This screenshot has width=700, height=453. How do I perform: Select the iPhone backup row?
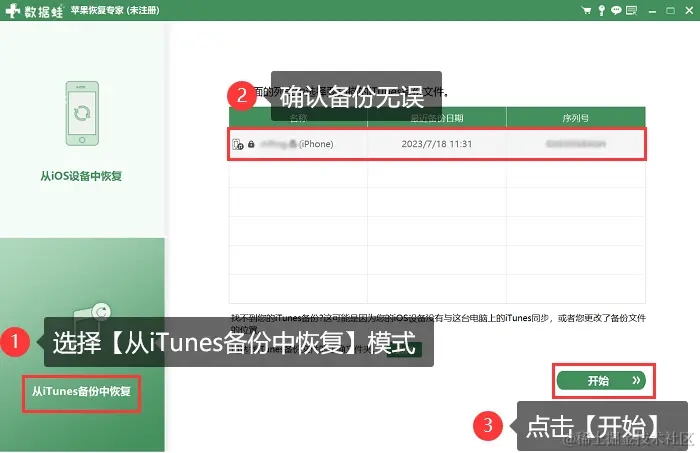(437, 144)
